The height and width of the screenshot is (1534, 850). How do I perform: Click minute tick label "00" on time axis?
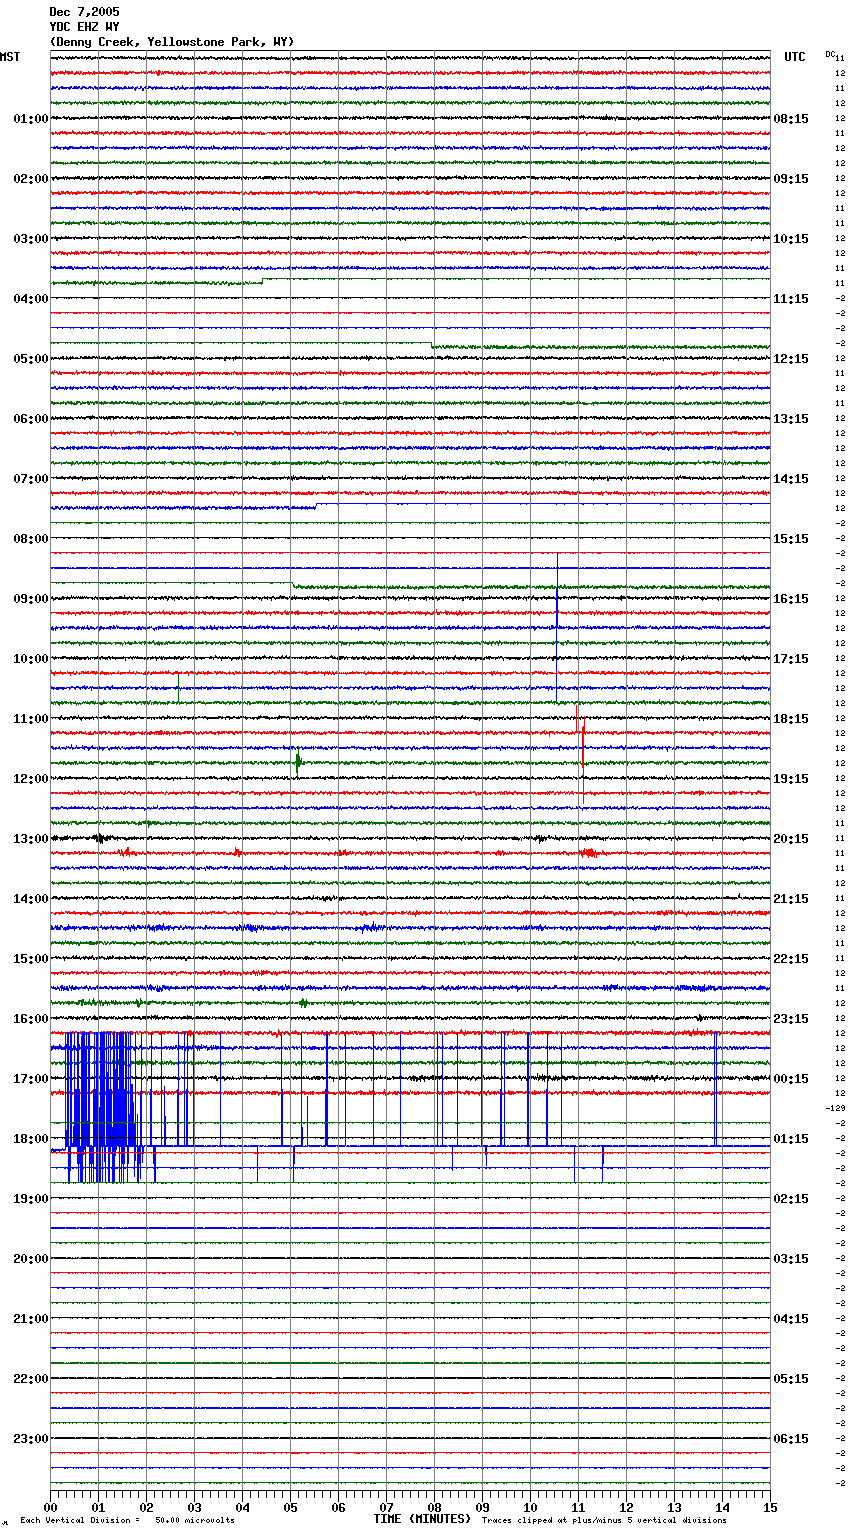click(50, 1507)
